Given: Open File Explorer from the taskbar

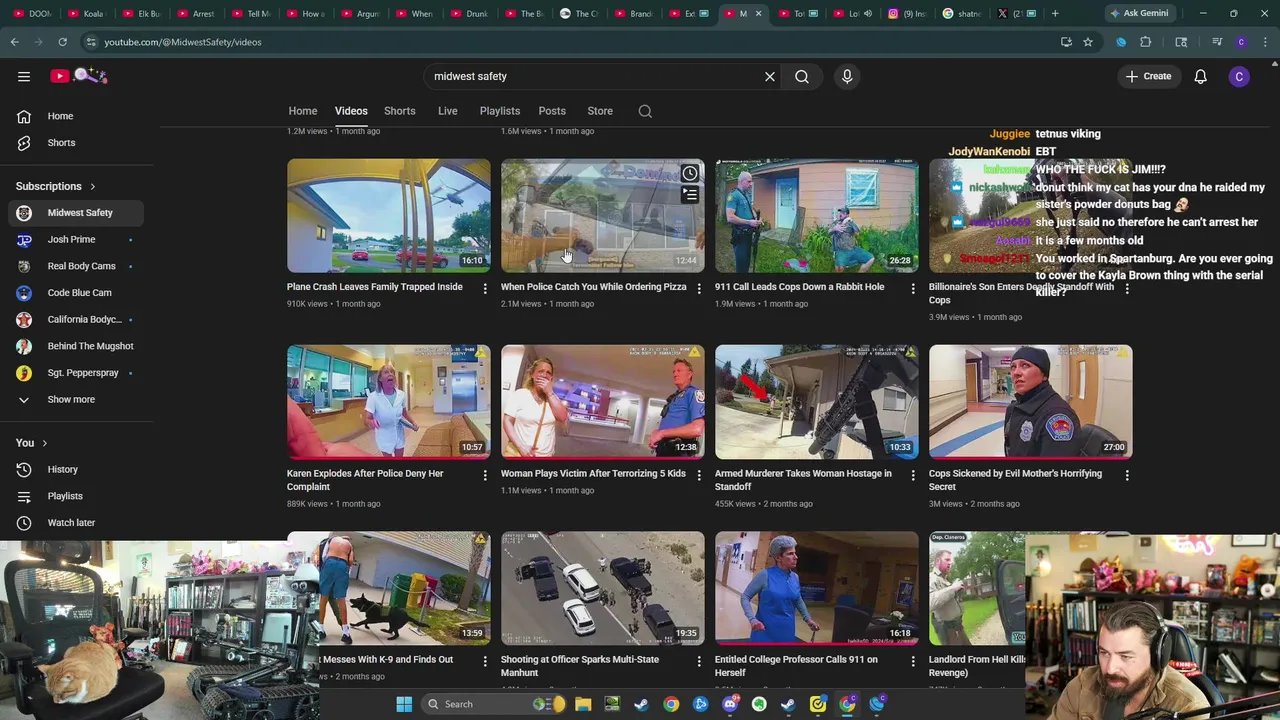Looking at the screenshot, I should [x=583, y=704].
